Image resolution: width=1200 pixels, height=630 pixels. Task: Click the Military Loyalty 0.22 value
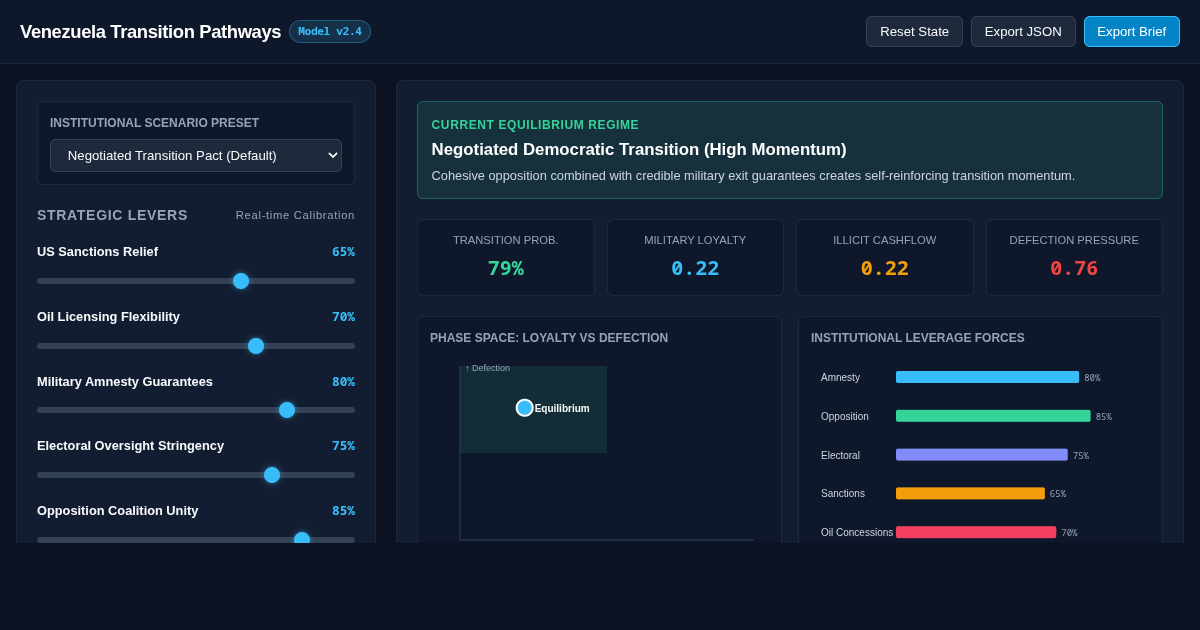(x=695, y=268)
